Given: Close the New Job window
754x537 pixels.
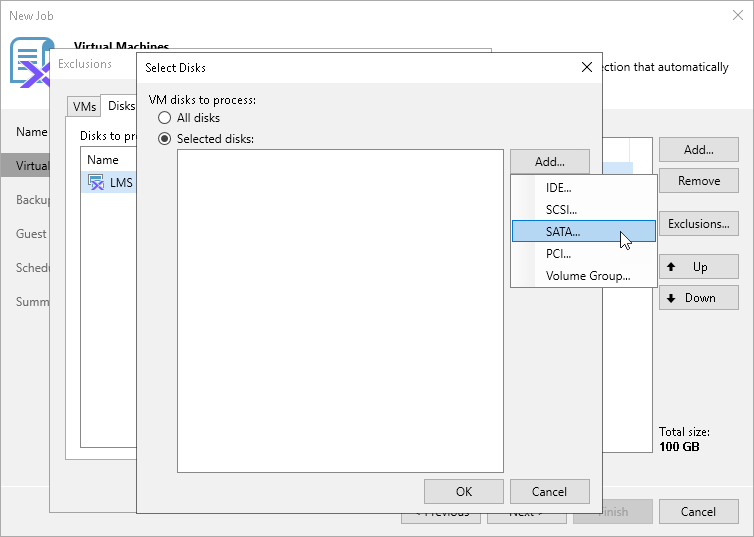Looking at the screenshot, I should coord(738,15).
